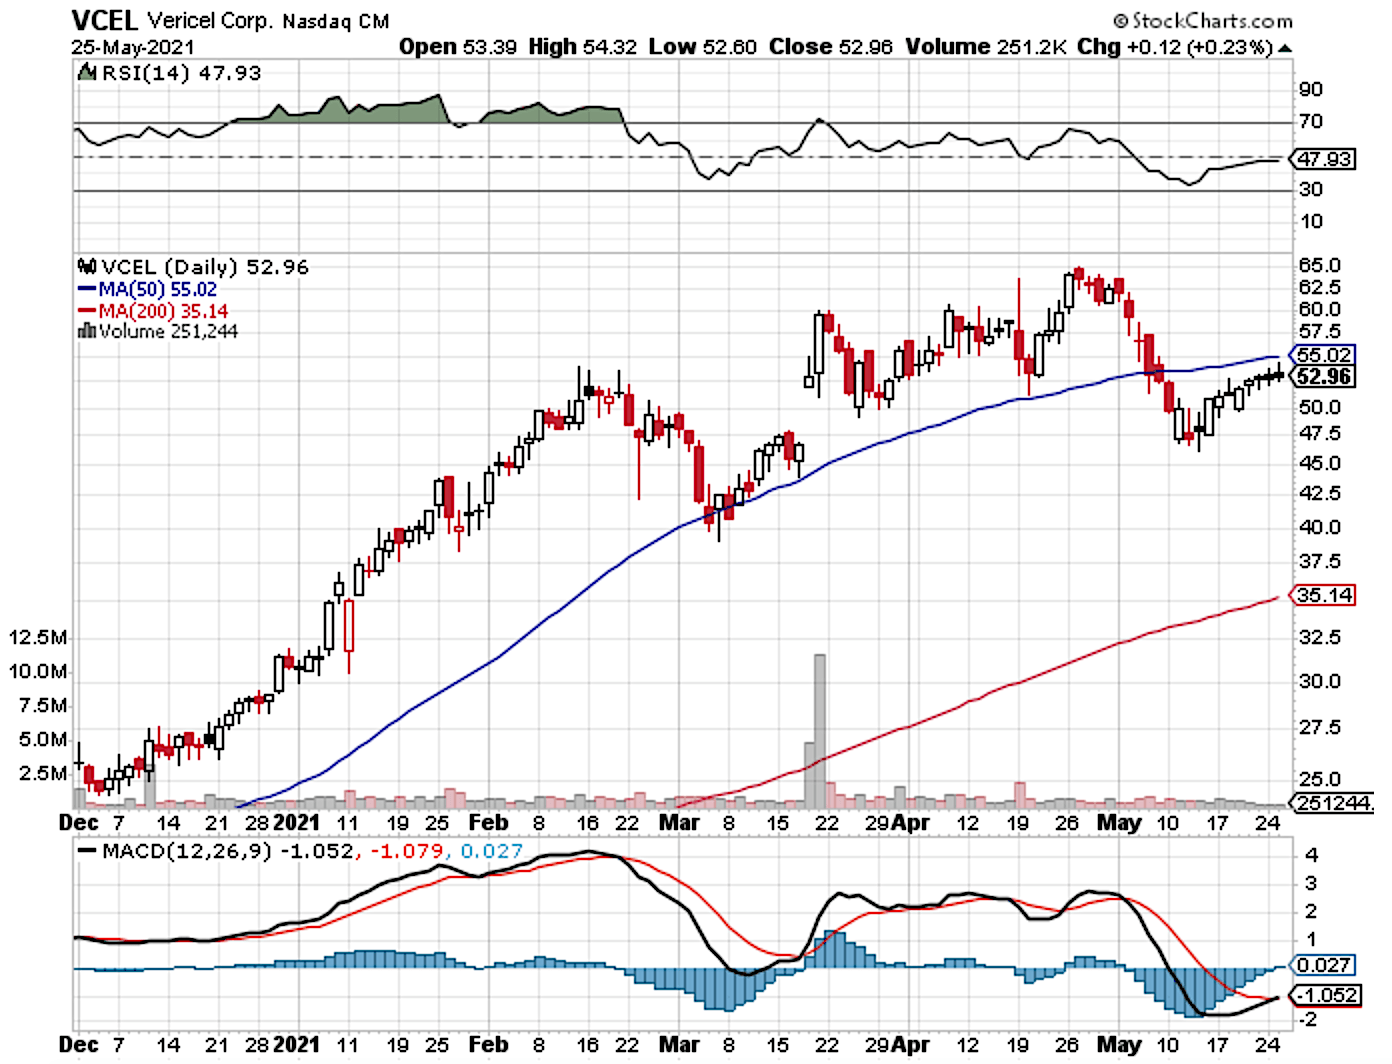Click the Vericel Corp. company name

point(209,20)
